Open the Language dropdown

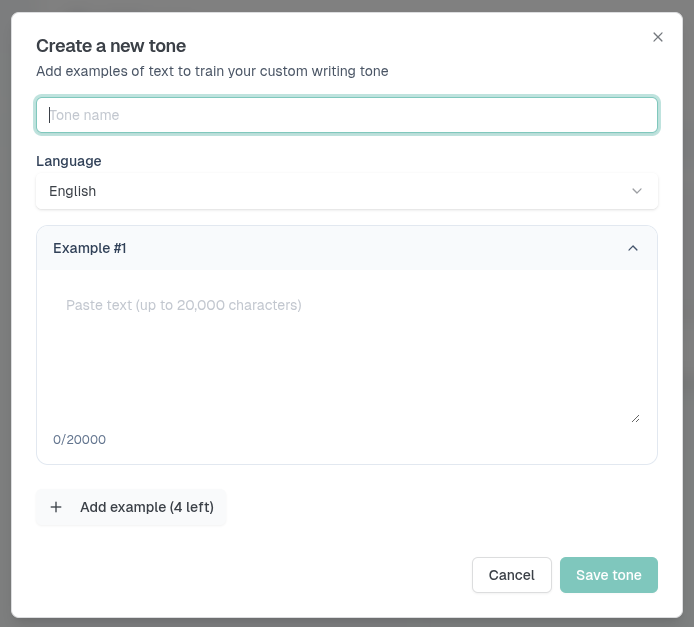pos(347,191)
